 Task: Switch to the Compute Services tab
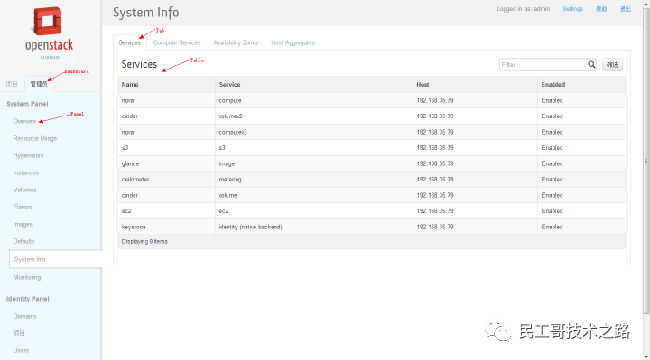tap(176, 43)
